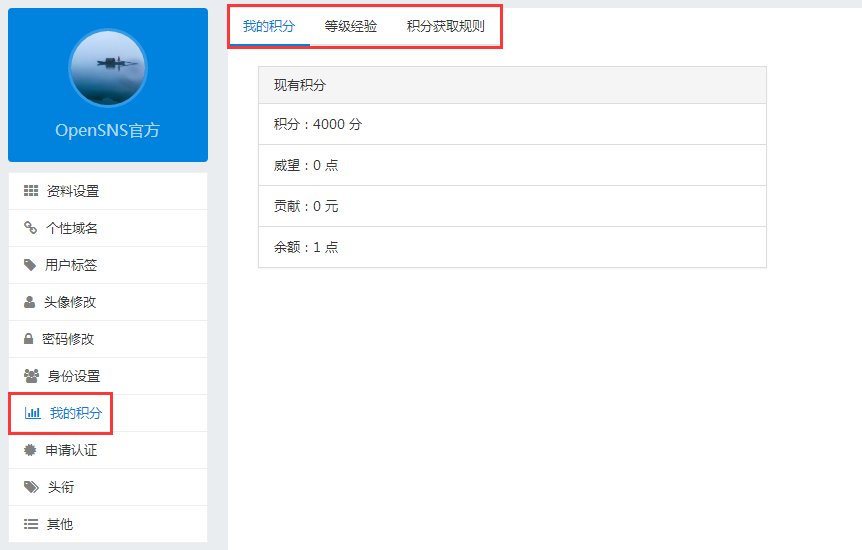
Task: Switch to the 积分获取规则 tab
Action: [x=446, y=26]
